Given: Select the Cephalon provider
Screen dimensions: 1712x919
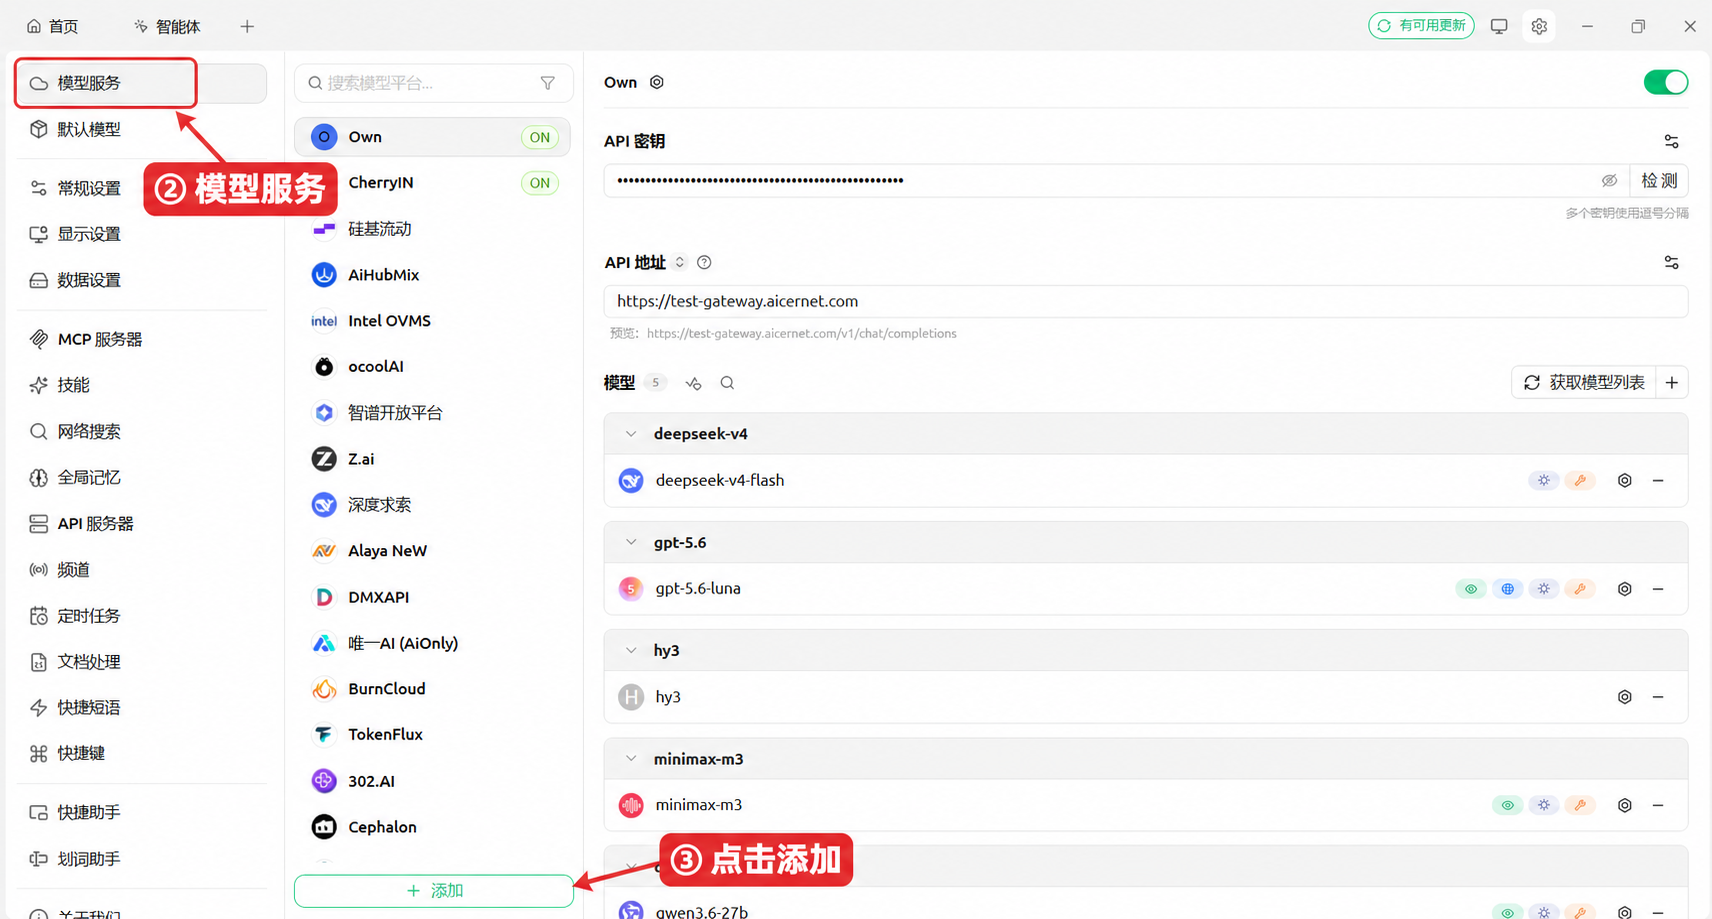Looking at the screenshot, I should 432,827.
